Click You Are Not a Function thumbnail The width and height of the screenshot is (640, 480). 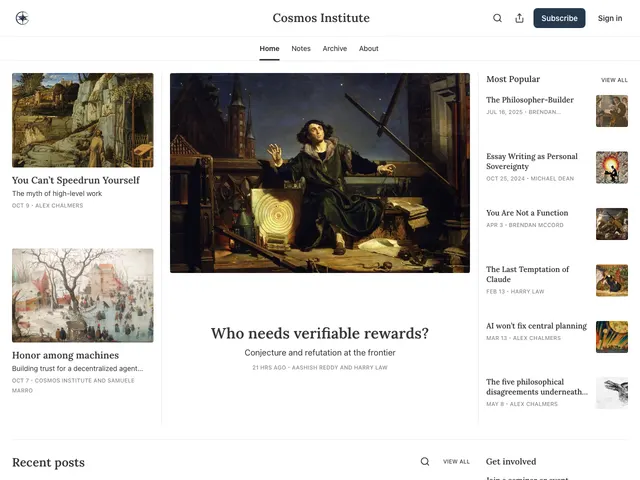click(612, 224)
